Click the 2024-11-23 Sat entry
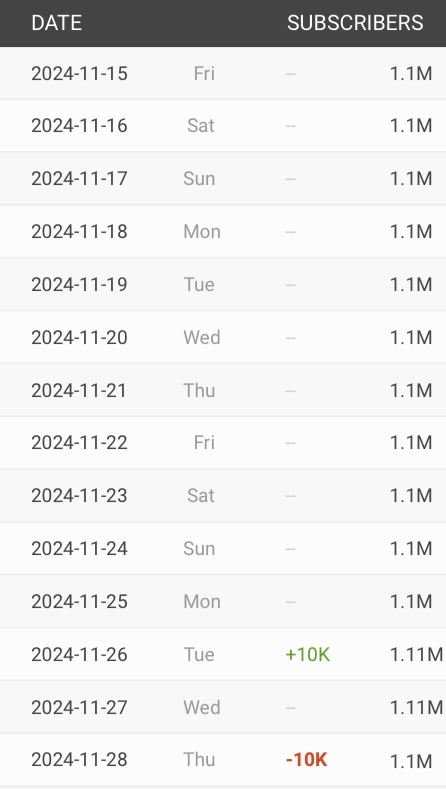Screen dimensions: 446x789 223,496
